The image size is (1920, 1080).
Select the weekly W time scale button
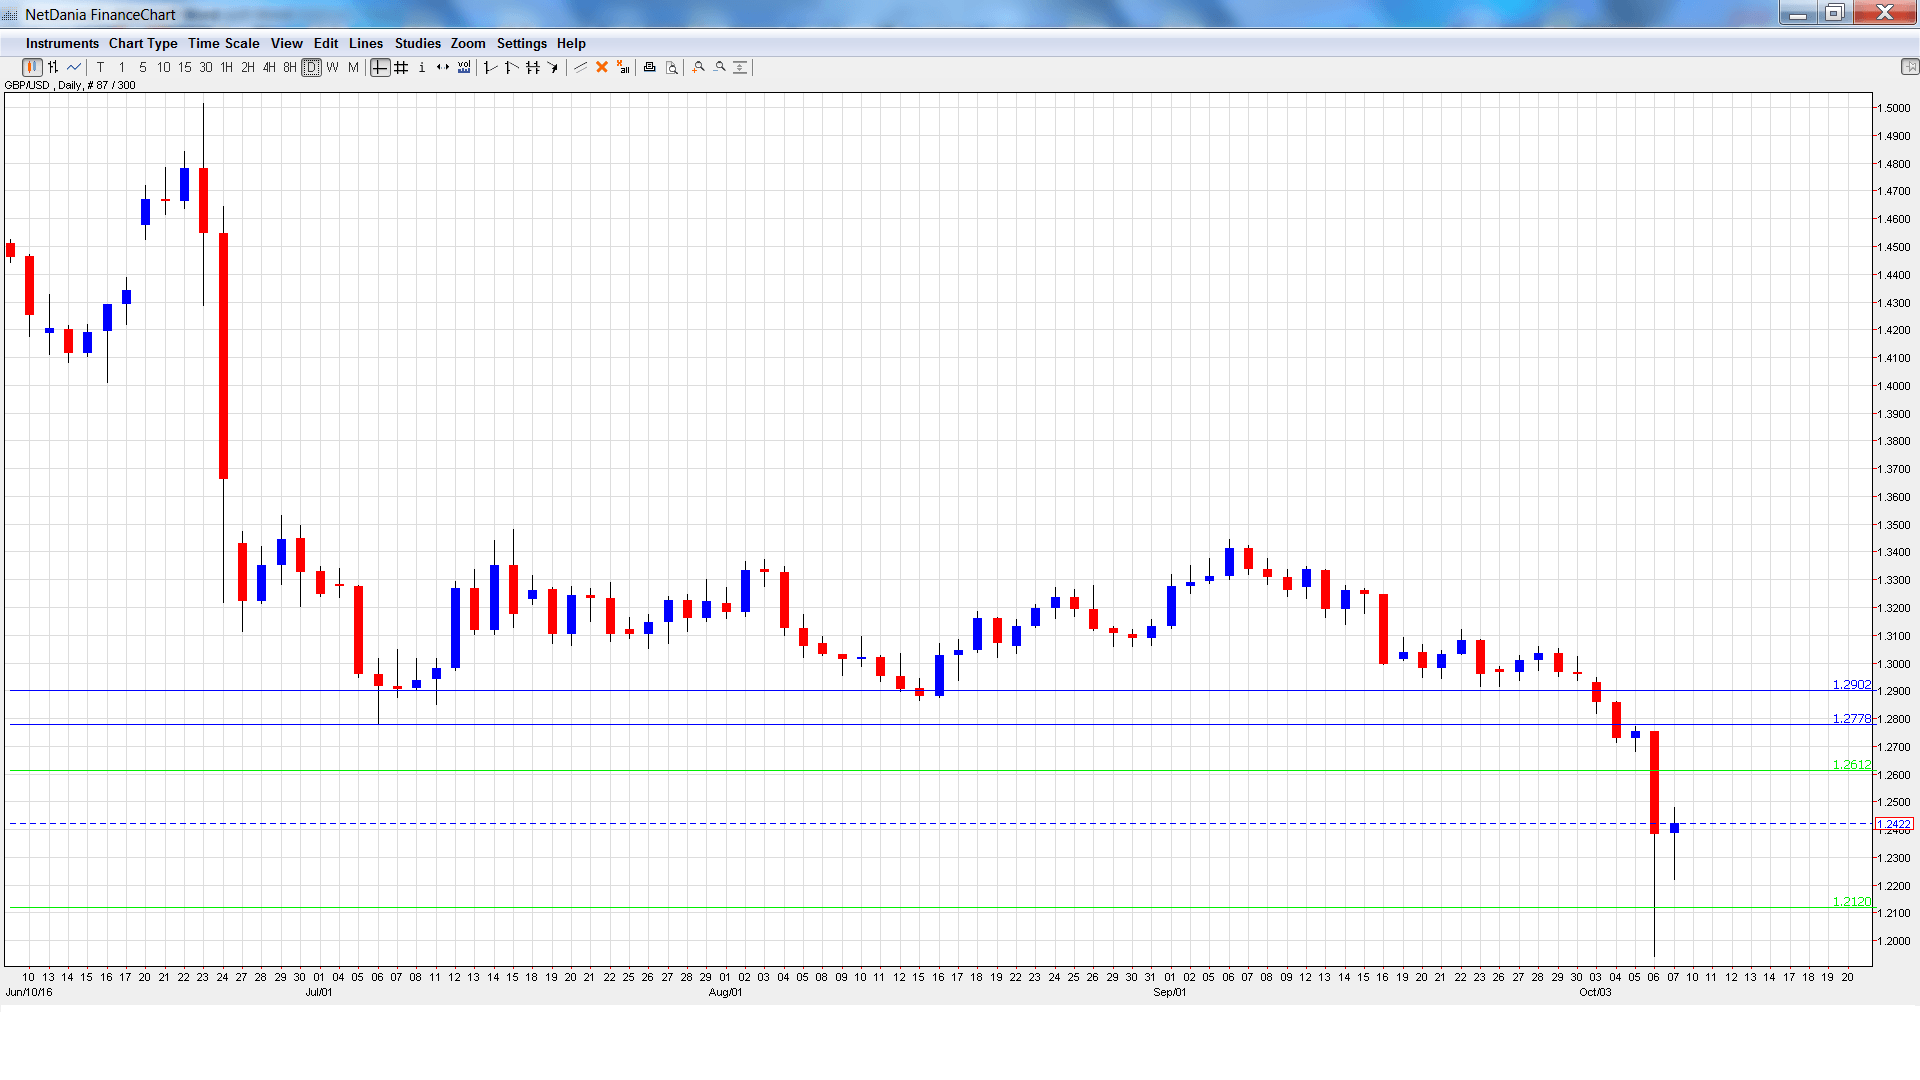(333, 67)
